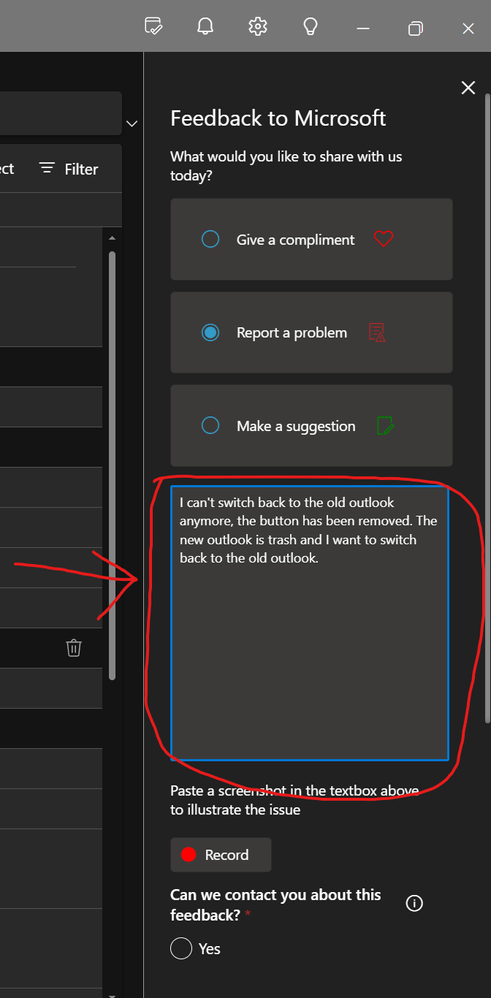Image resolution: width=491 pixels, height=998 pixels.
Task: Click the red problem report icon
Action: pyautogui.click(x=377, y=332)
